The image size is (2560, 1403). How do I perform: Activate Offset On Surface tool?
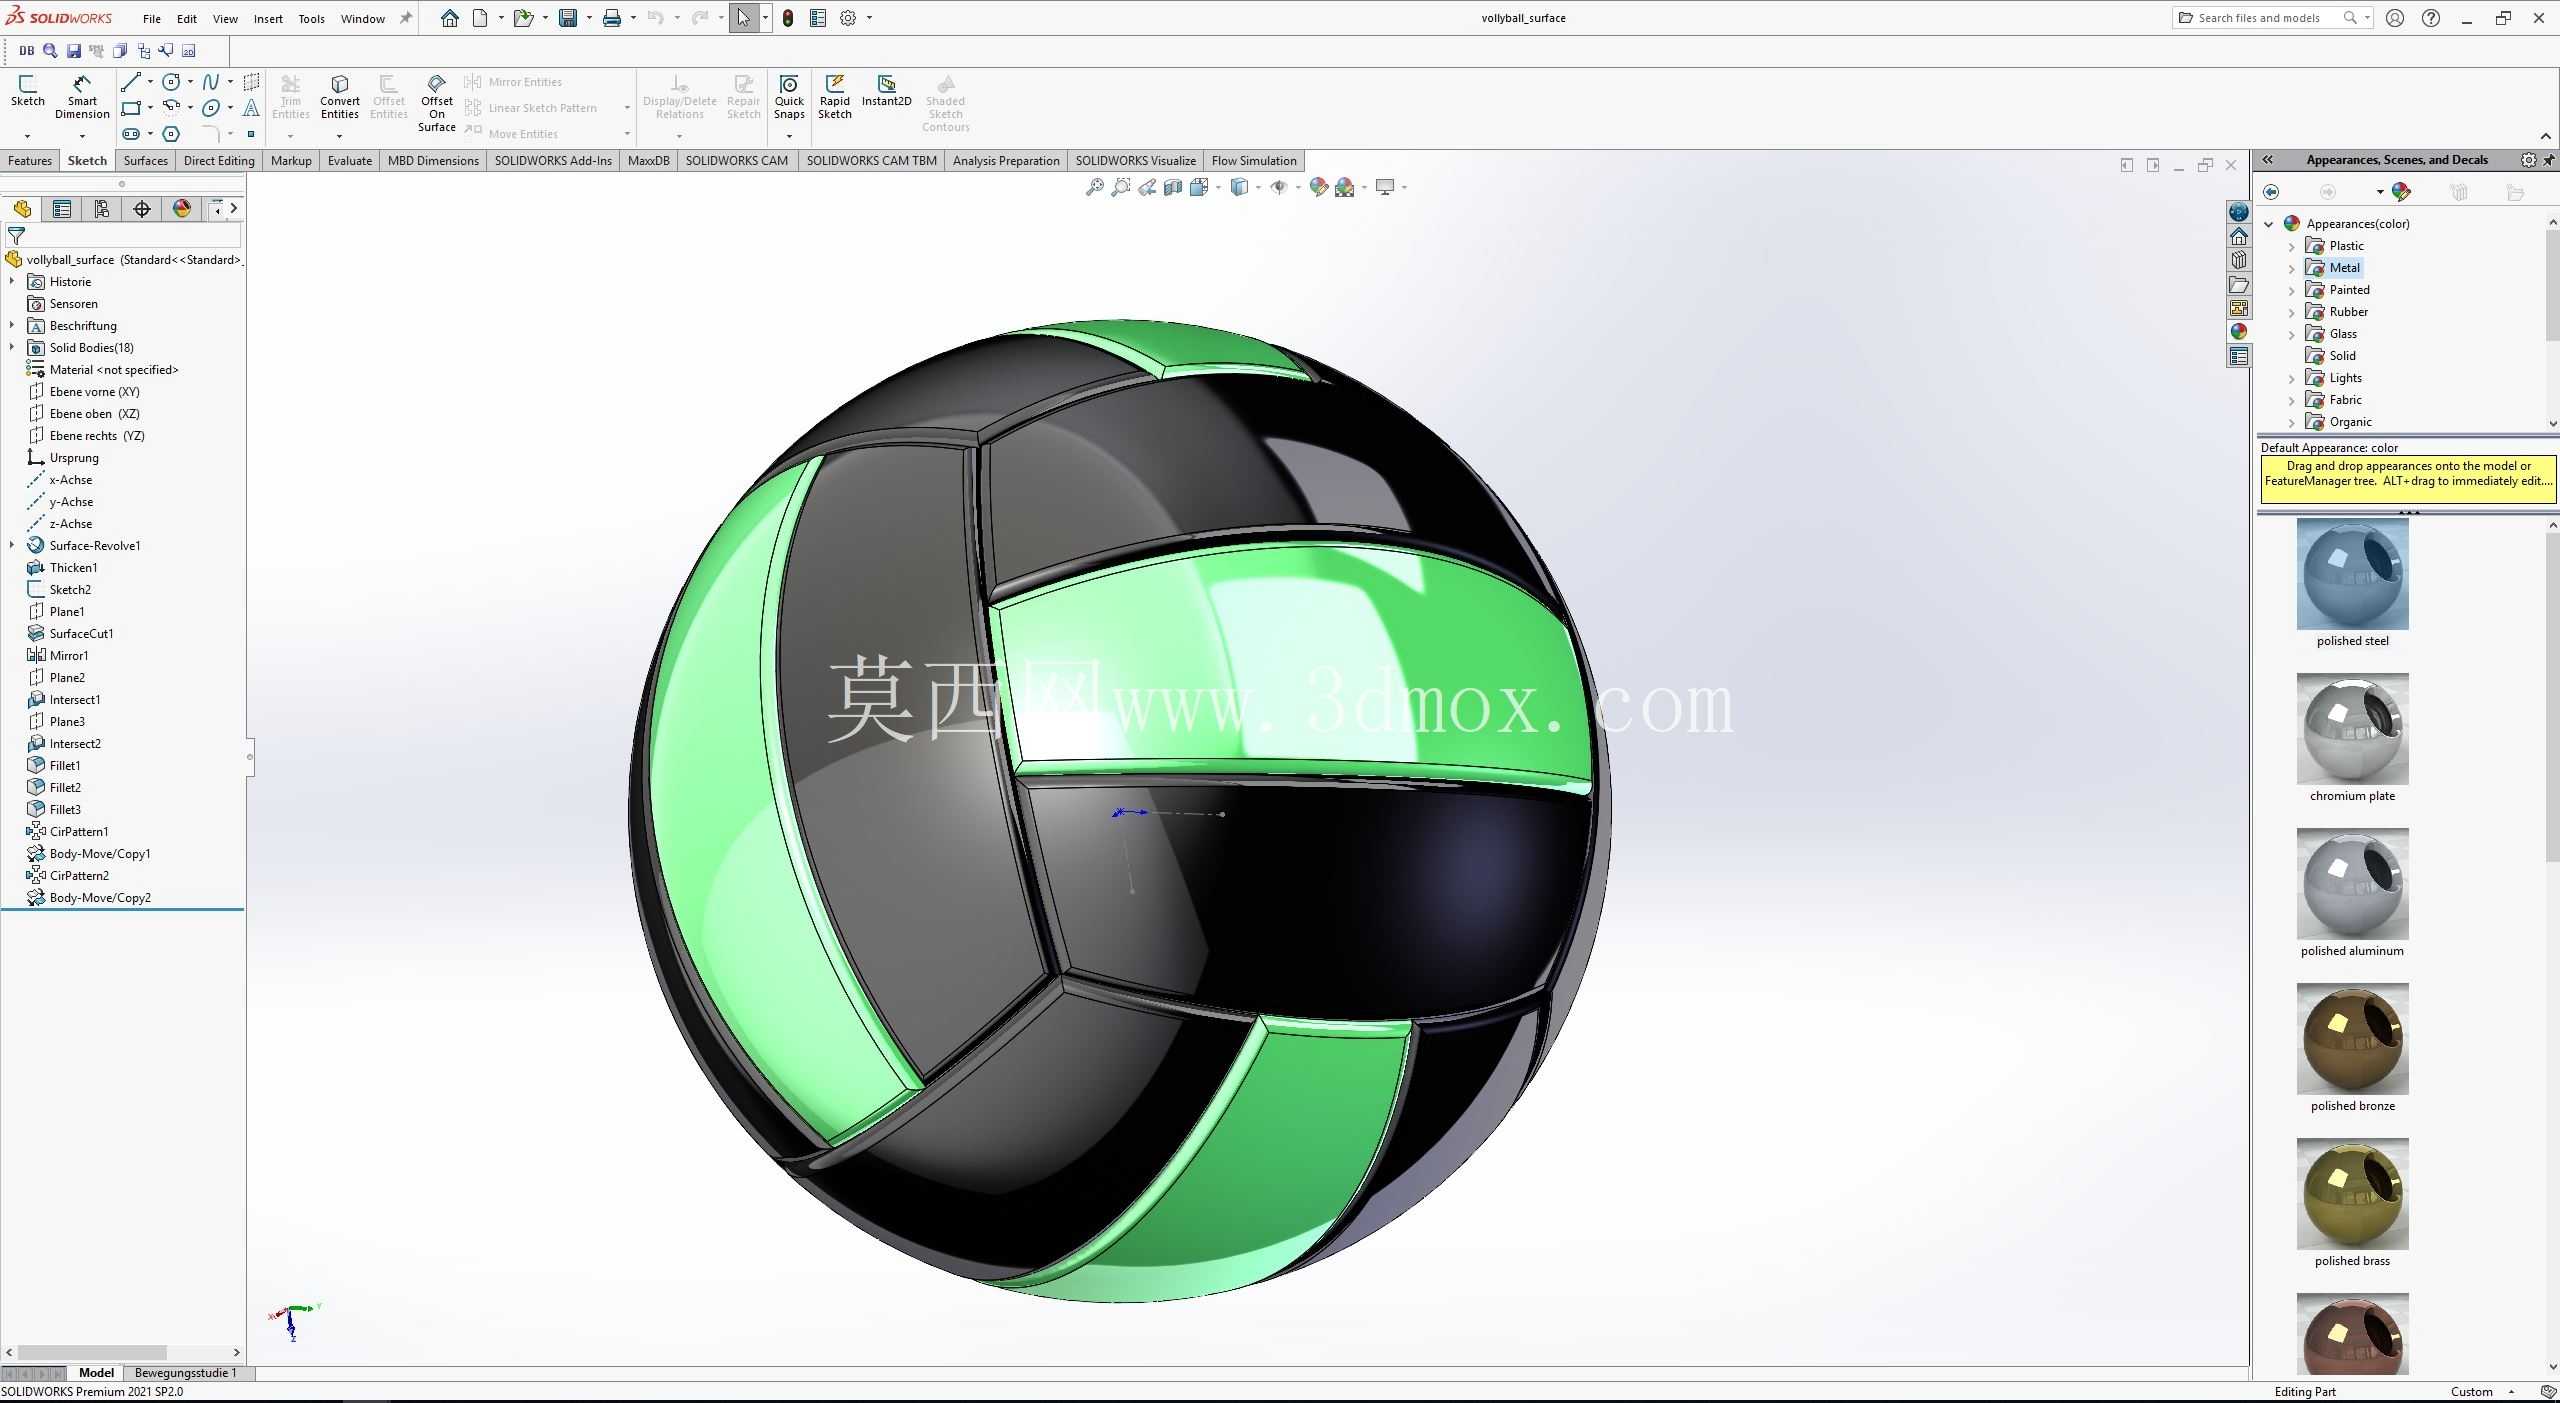(x=437, y=102)
